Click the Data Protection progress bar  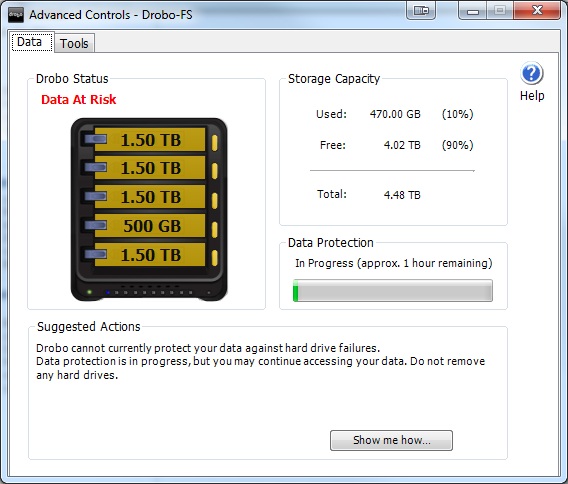393,290
